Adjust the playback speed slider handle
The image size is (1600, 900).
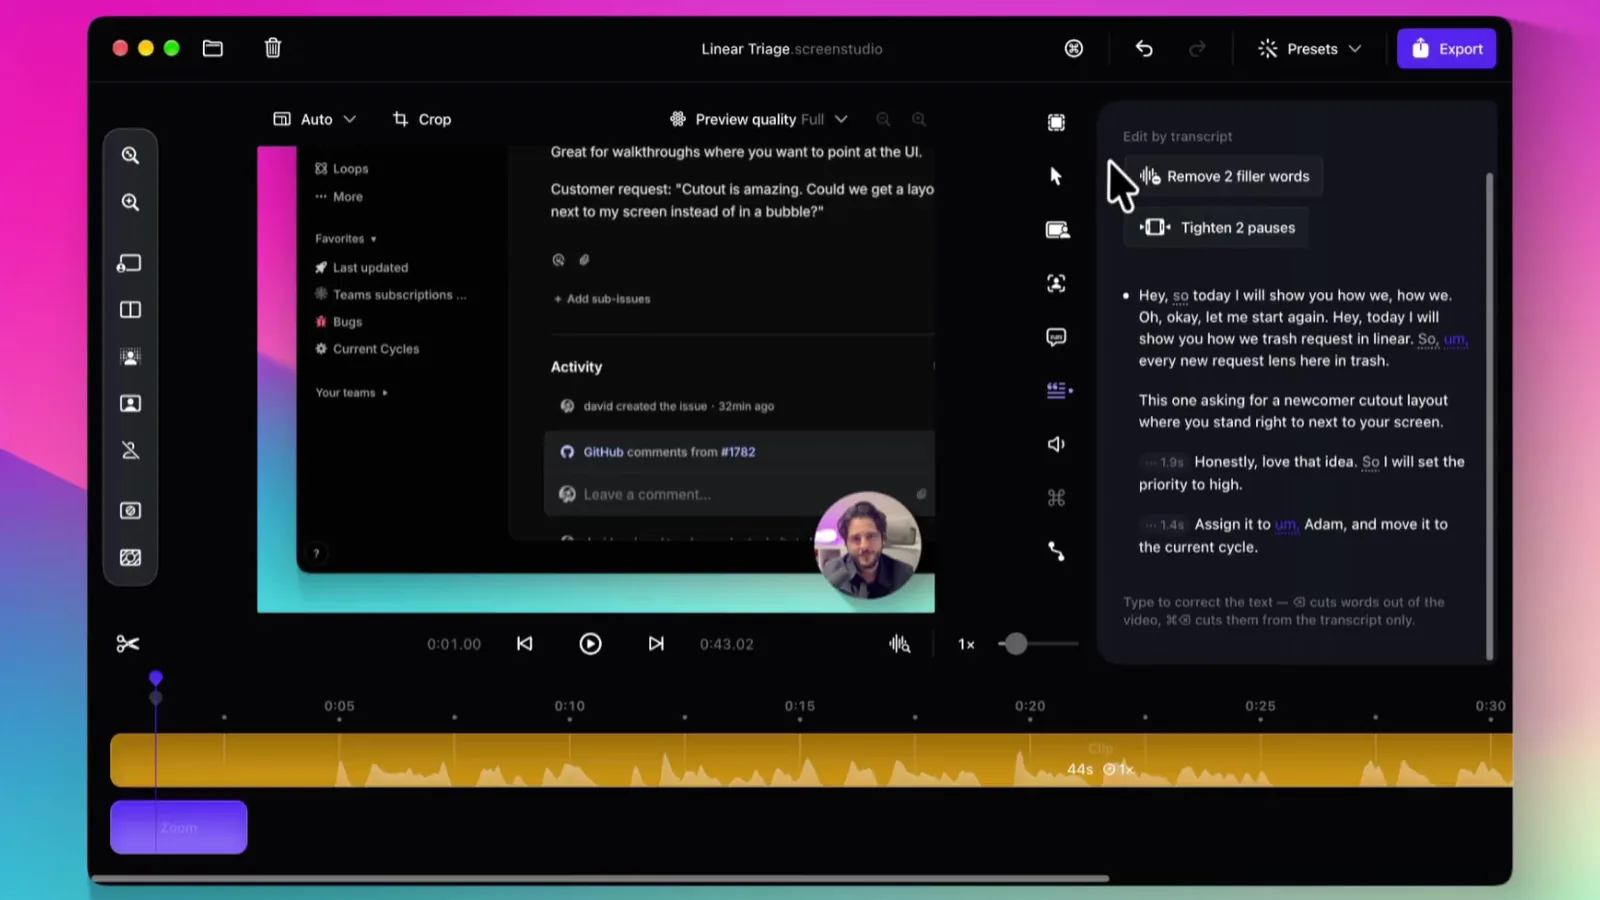[x=1015, y=644]
